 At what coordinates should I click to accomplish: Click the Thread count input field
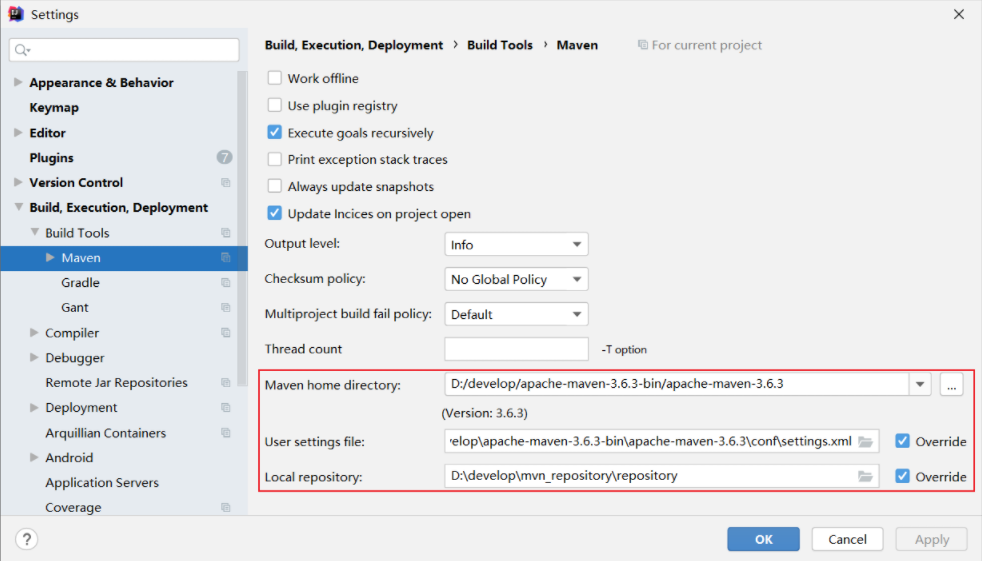[x=516, y=349]
